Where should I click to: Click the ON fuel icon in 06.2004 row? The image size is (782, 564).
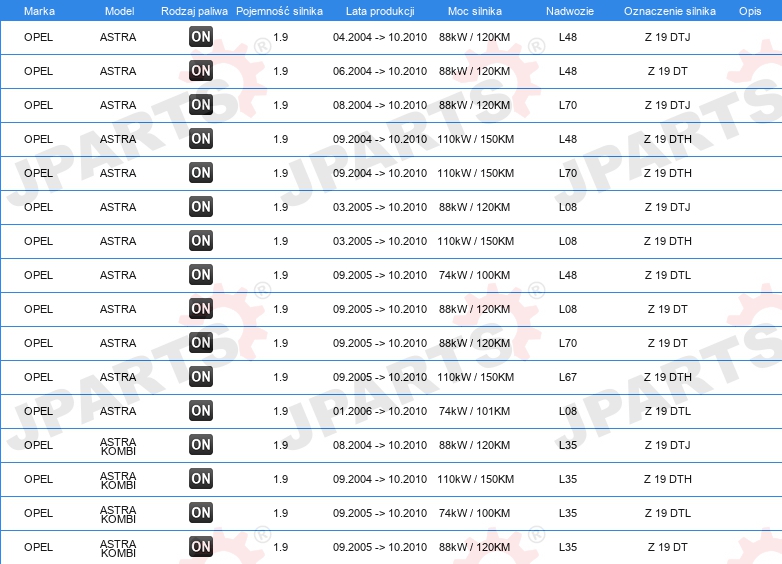[x=201, y=71]
